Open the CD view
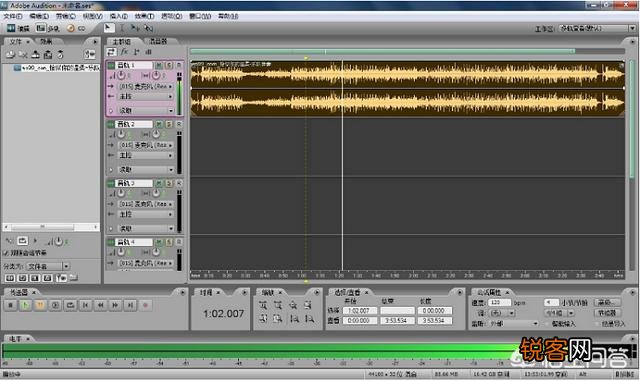640x381 pixels. point(76,28)
